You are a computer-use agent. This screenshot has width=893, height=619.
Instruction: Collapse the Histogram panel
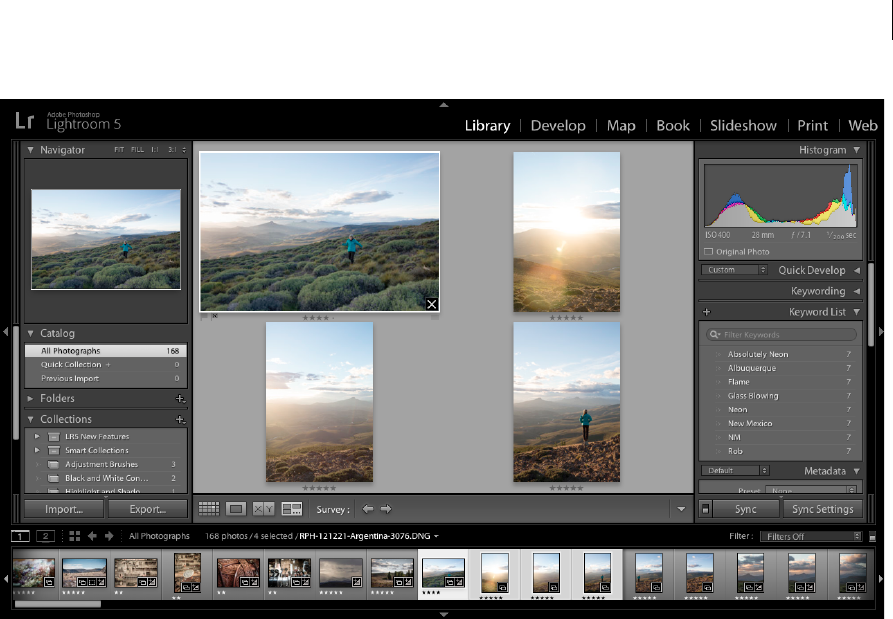point(857,150)
